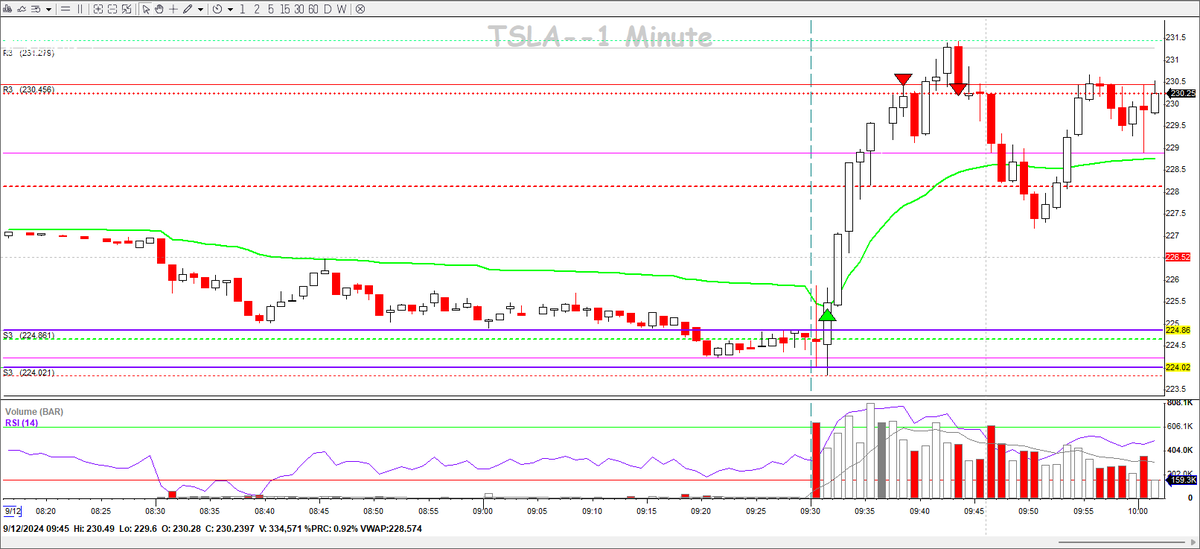Image resolution: width=1200 pixels, height=549 pixels.
Task: Switch to 1 minute timeframe
Action: [242, 9]
